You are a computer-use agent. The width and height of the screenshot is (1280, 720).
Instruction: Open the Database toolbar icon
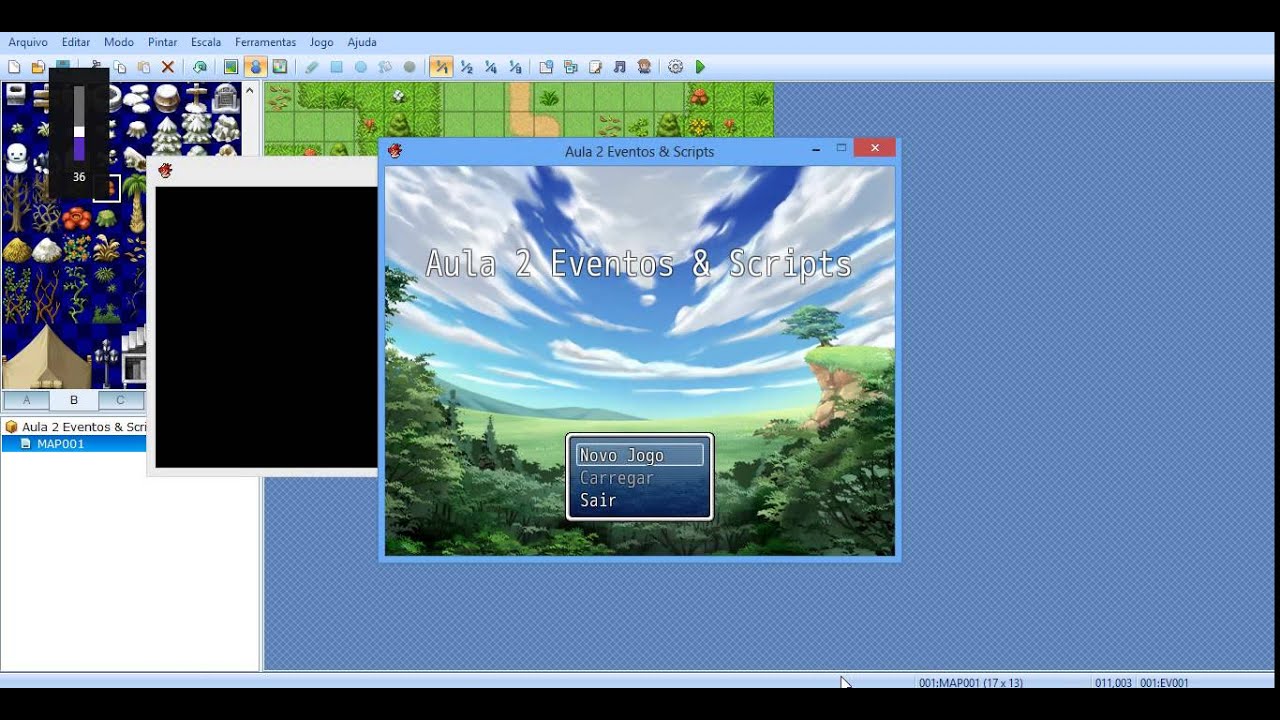point(546,67)
